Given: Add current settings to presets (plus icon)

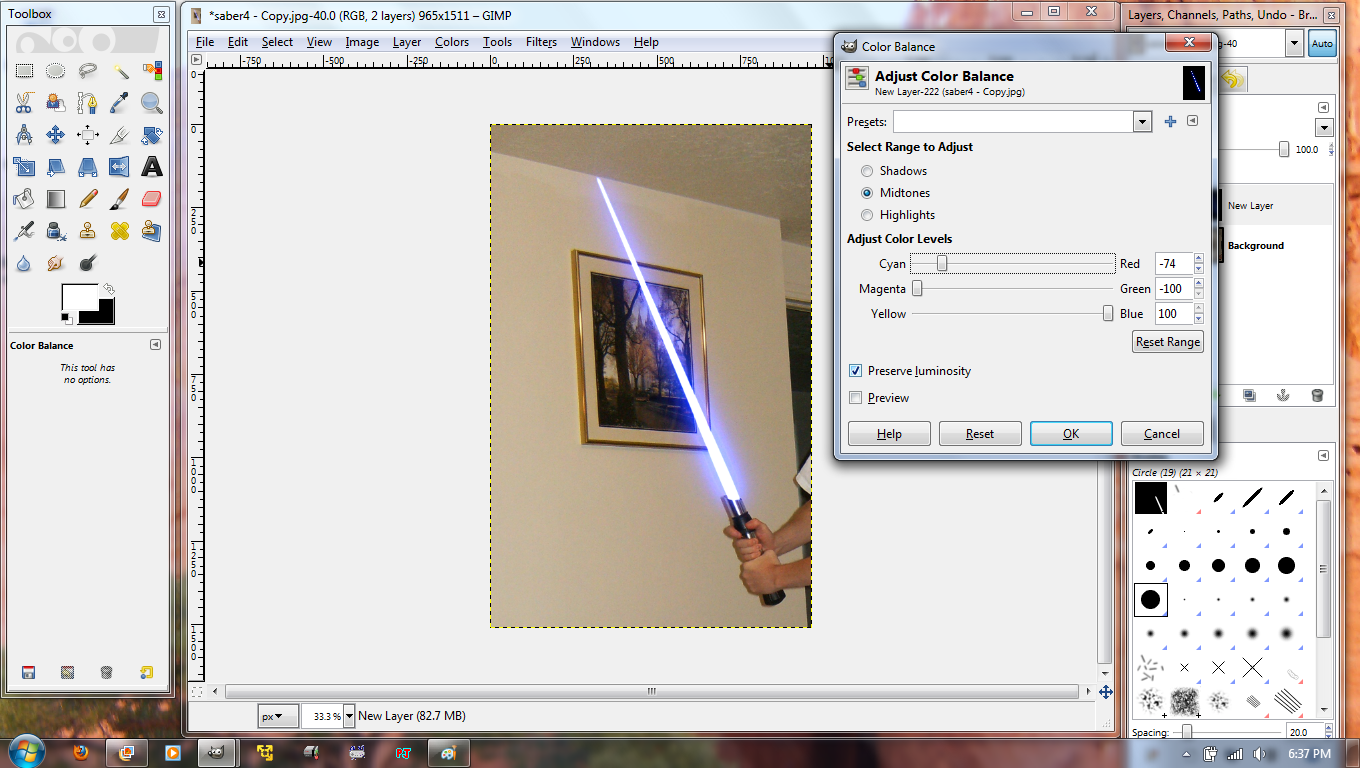Looking at the screenshot, I should [x=1171, y=122].
